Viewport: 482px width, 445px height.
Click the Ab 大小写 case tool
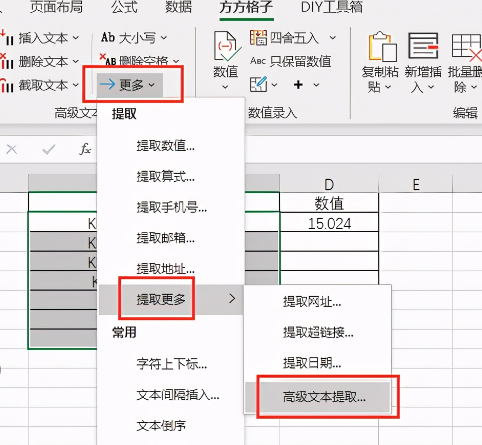pos(134,38)
